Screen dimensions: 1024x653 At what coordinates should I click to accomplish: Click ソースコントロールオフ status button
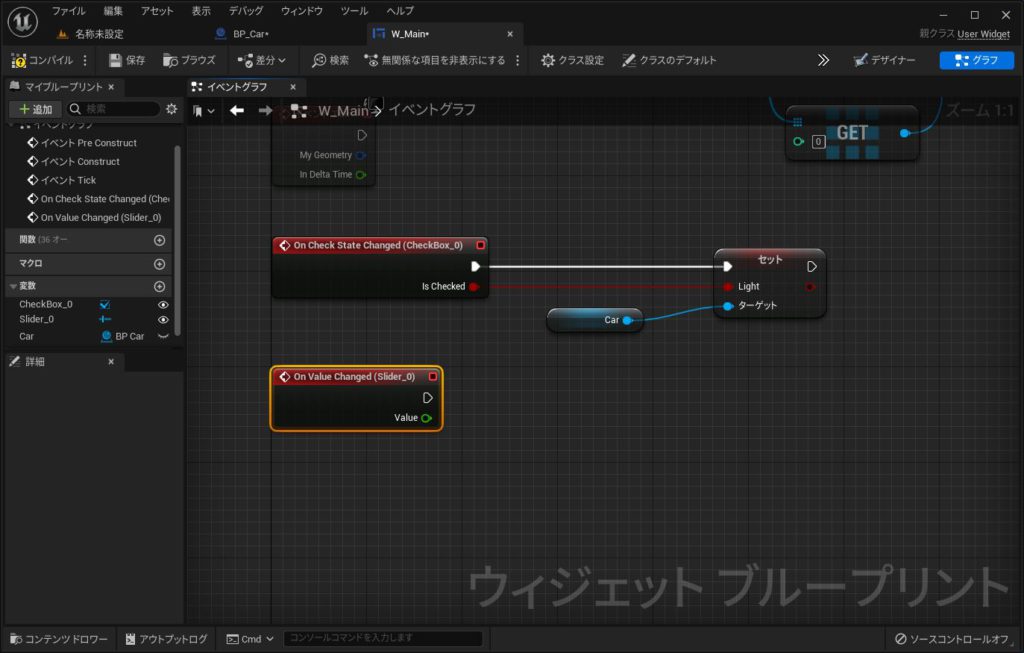click(x=952, y=639)
